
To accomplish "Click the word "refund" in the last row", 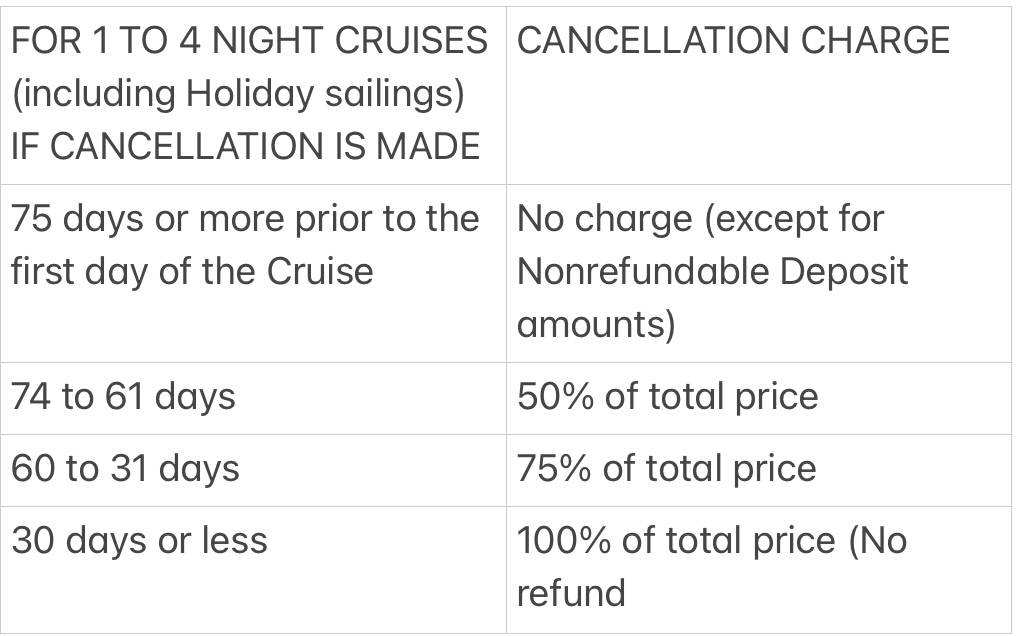I will tap(571, 592).
